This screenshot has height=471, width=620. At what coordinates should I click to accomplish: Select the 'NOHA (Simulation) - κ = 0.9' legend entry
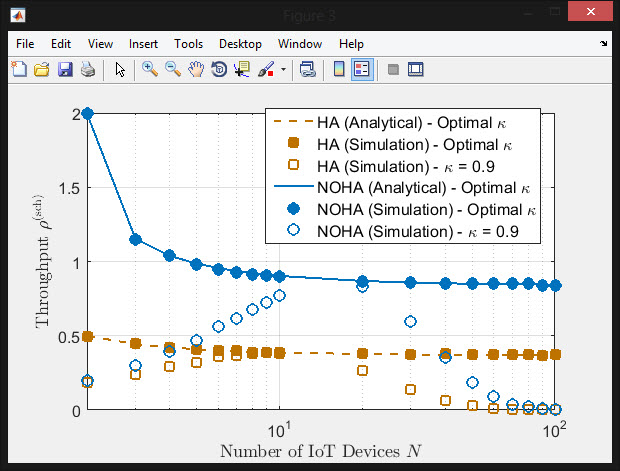click(x=403, y=231)
